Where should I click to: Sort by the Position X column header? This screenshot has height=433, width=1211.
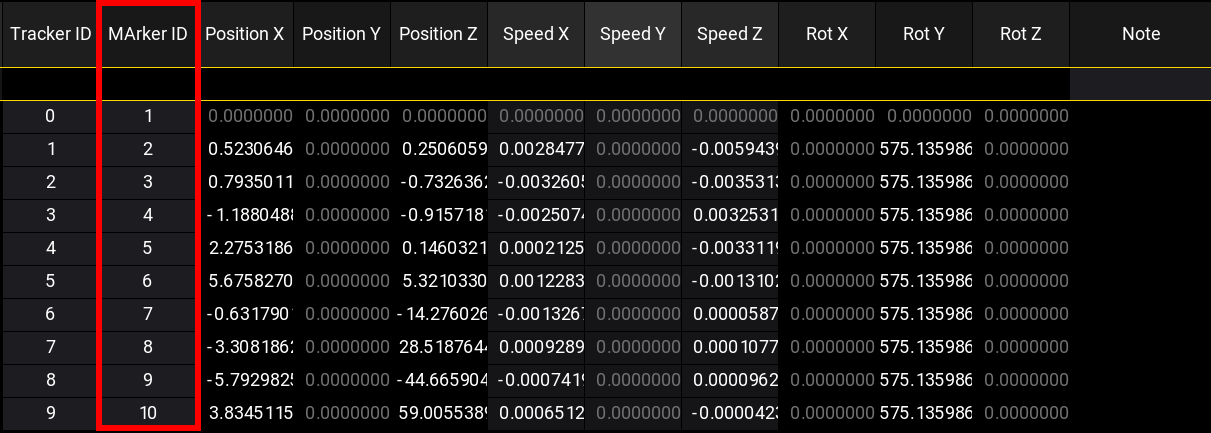pos(244,34)
